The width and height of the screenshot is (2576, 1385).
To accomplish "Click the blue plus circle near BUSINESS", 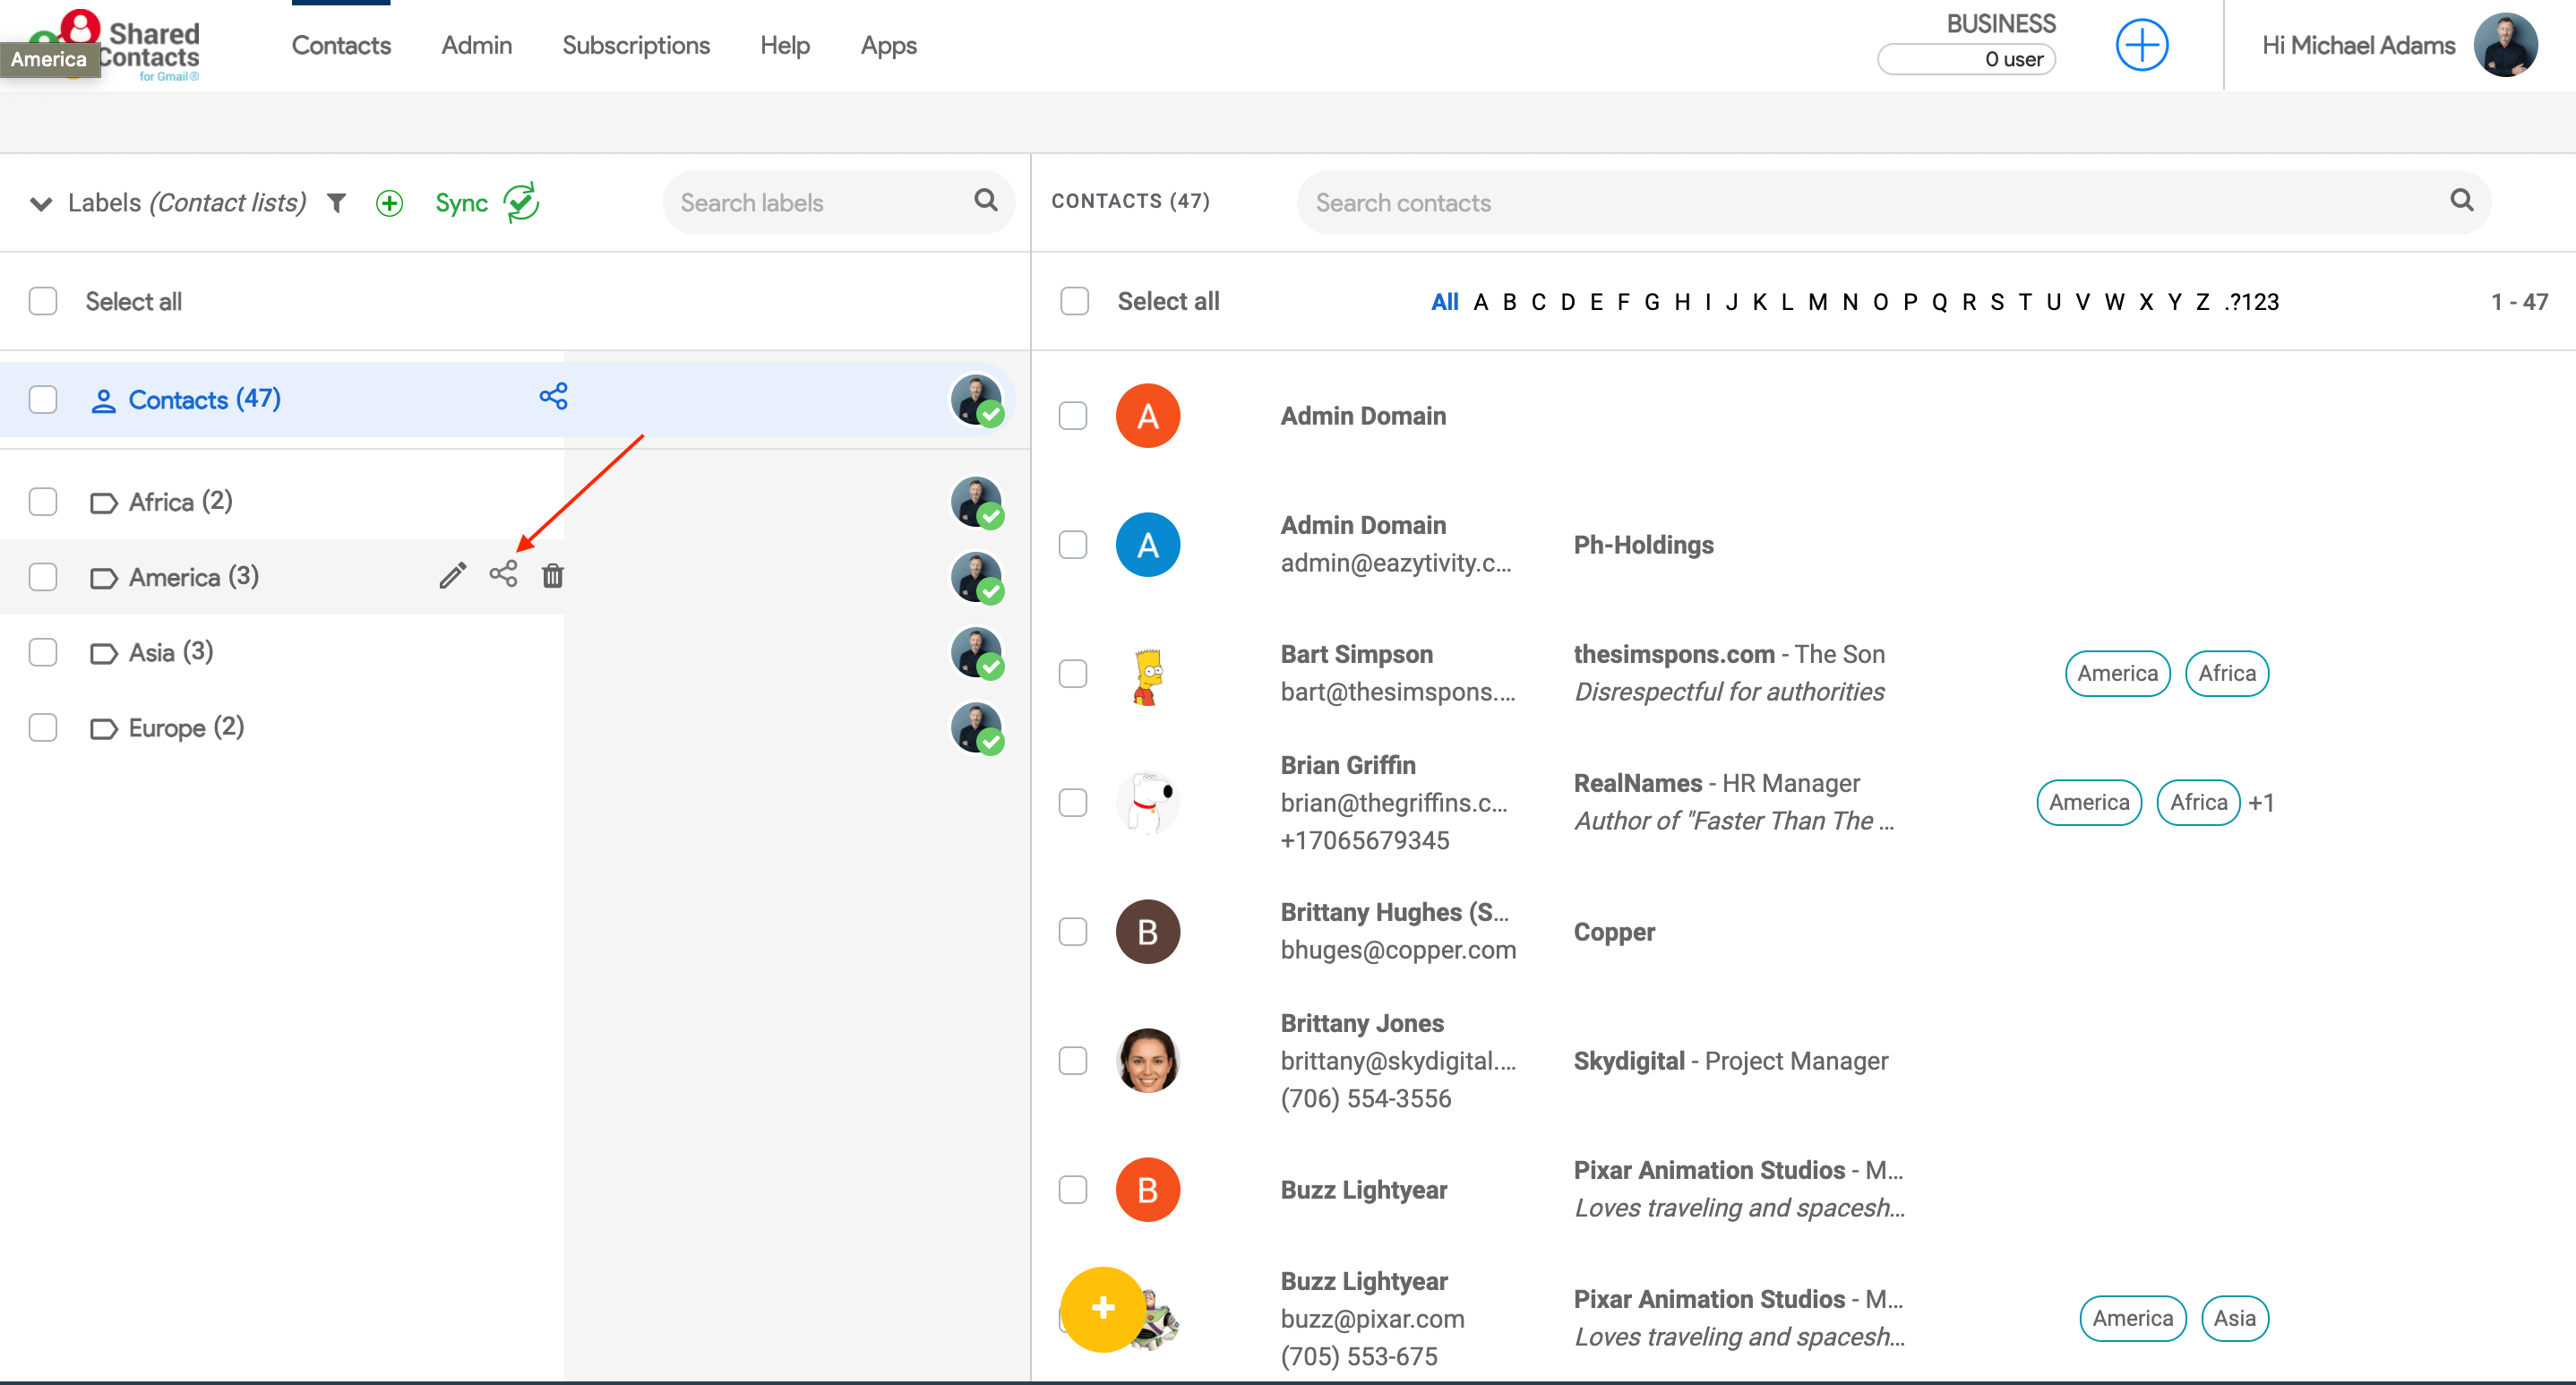I will tap(2141, 45).
